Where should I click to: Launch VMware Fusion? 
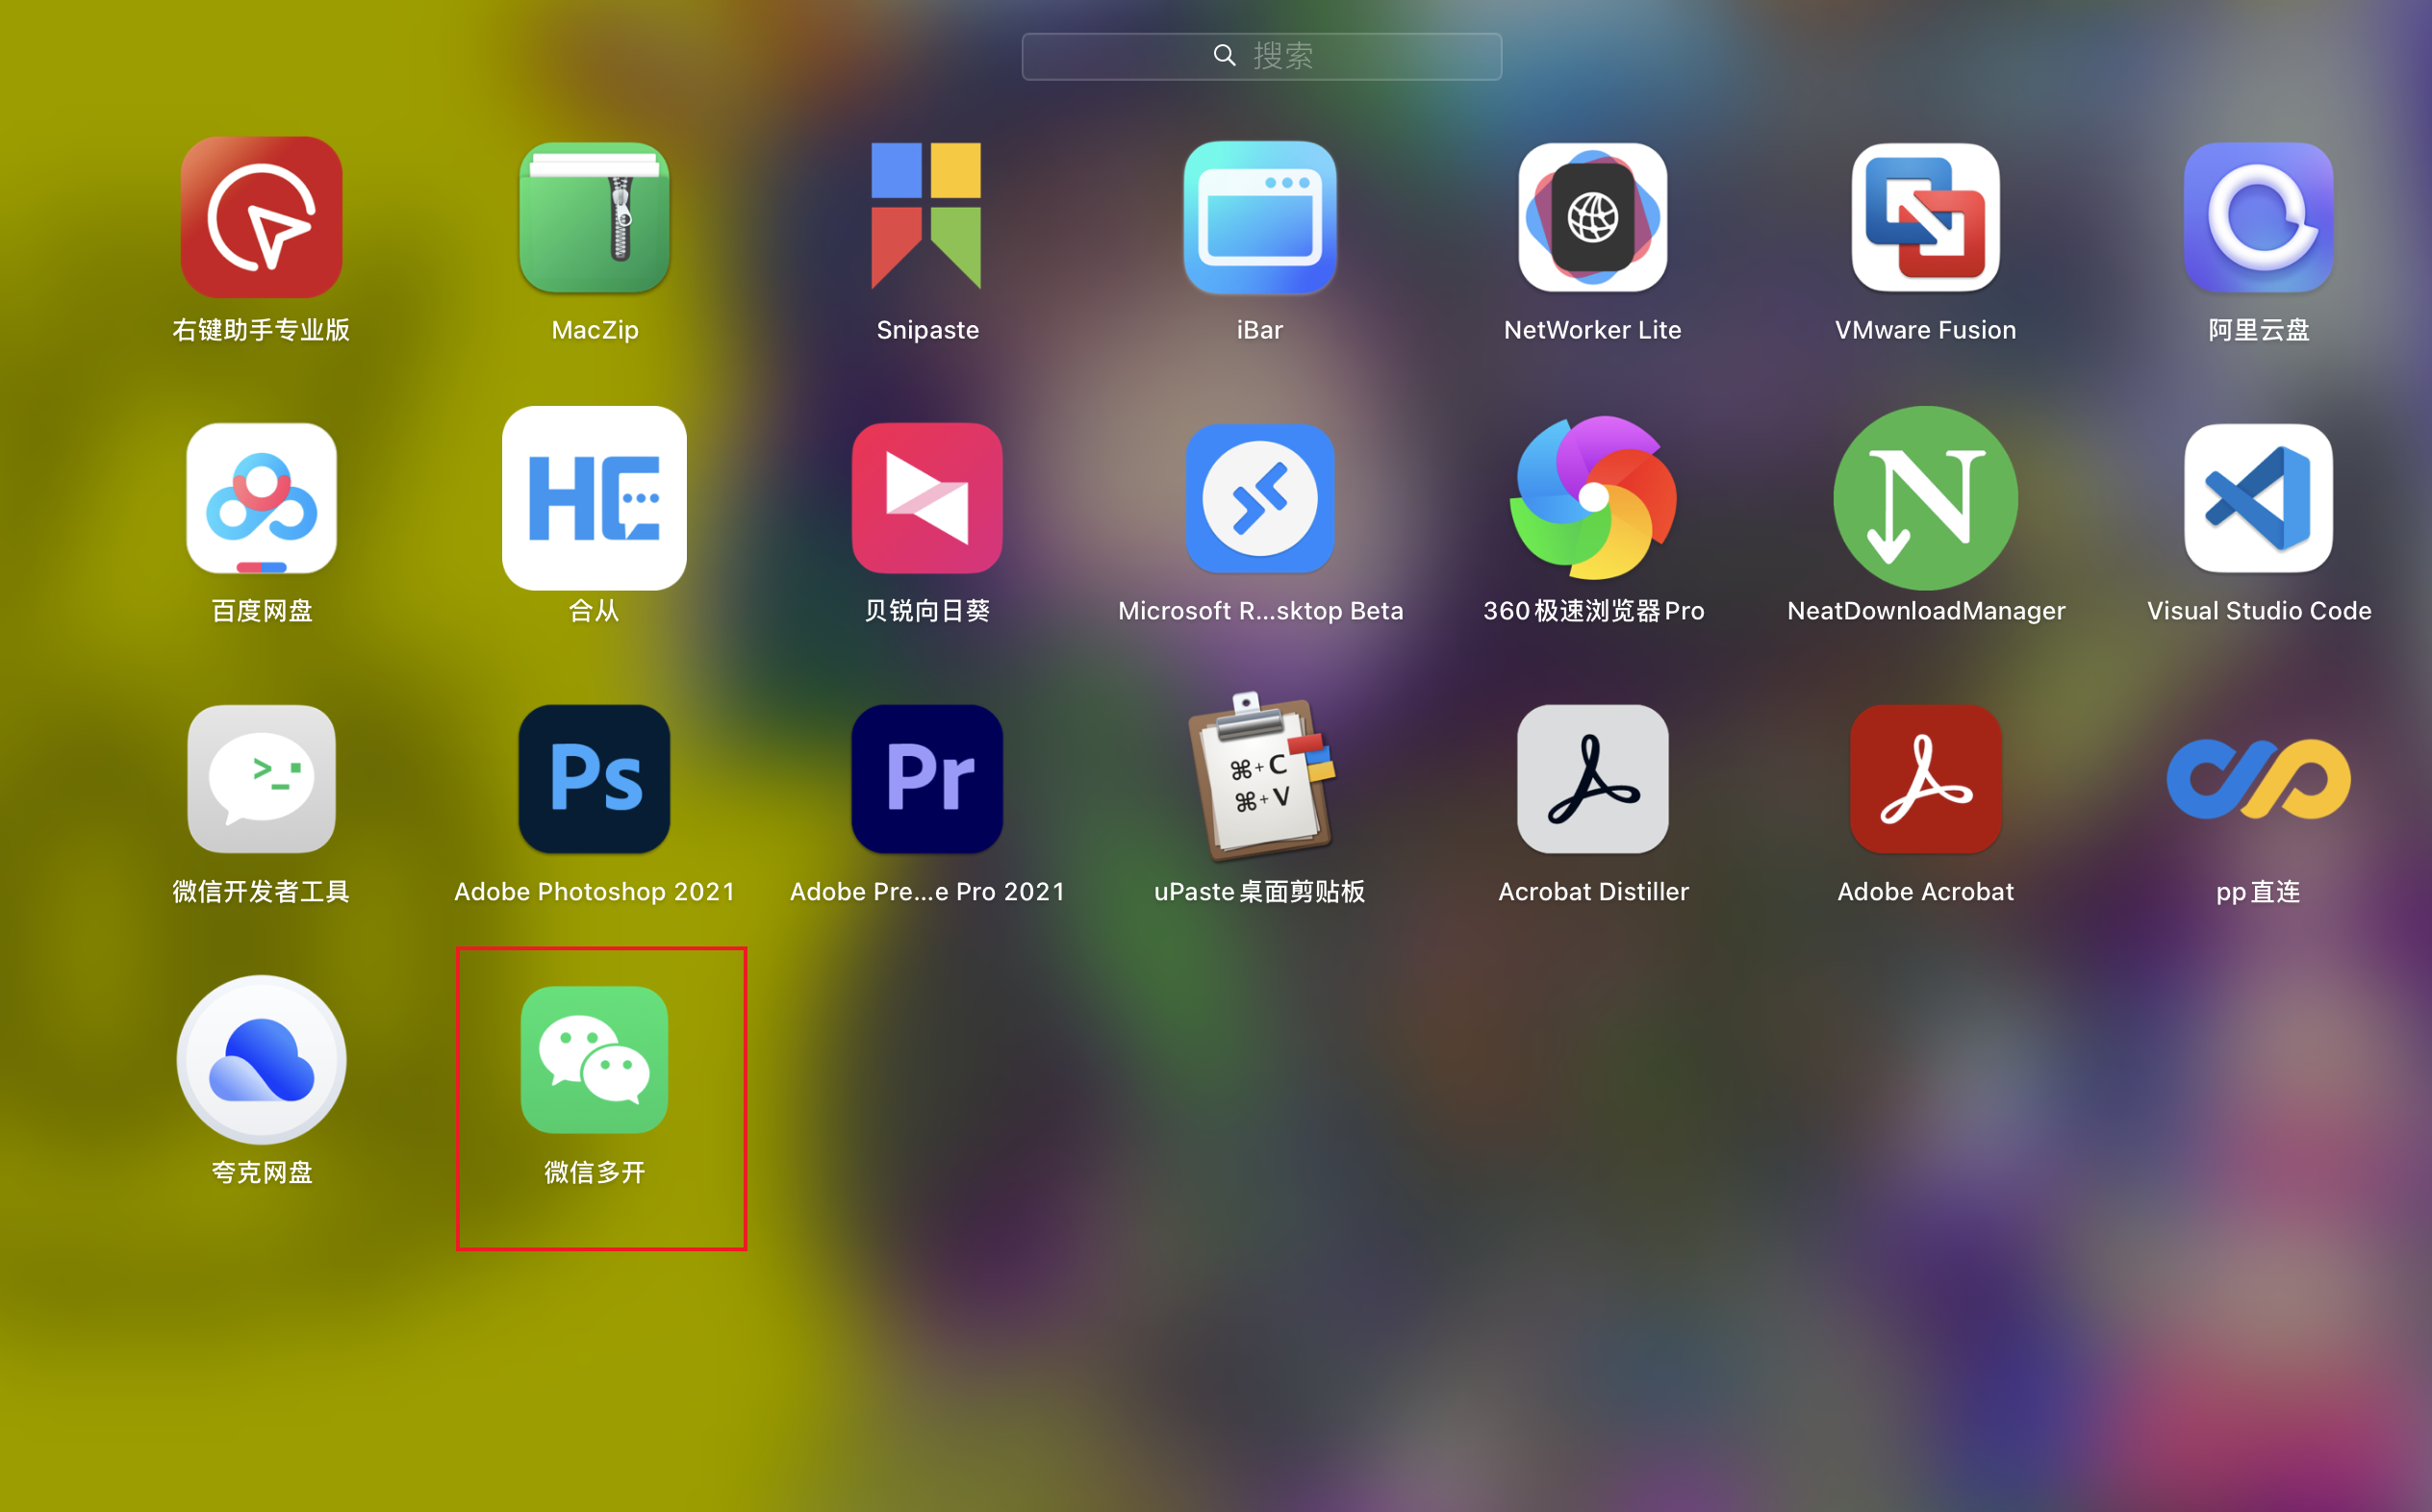point(1926,217)
